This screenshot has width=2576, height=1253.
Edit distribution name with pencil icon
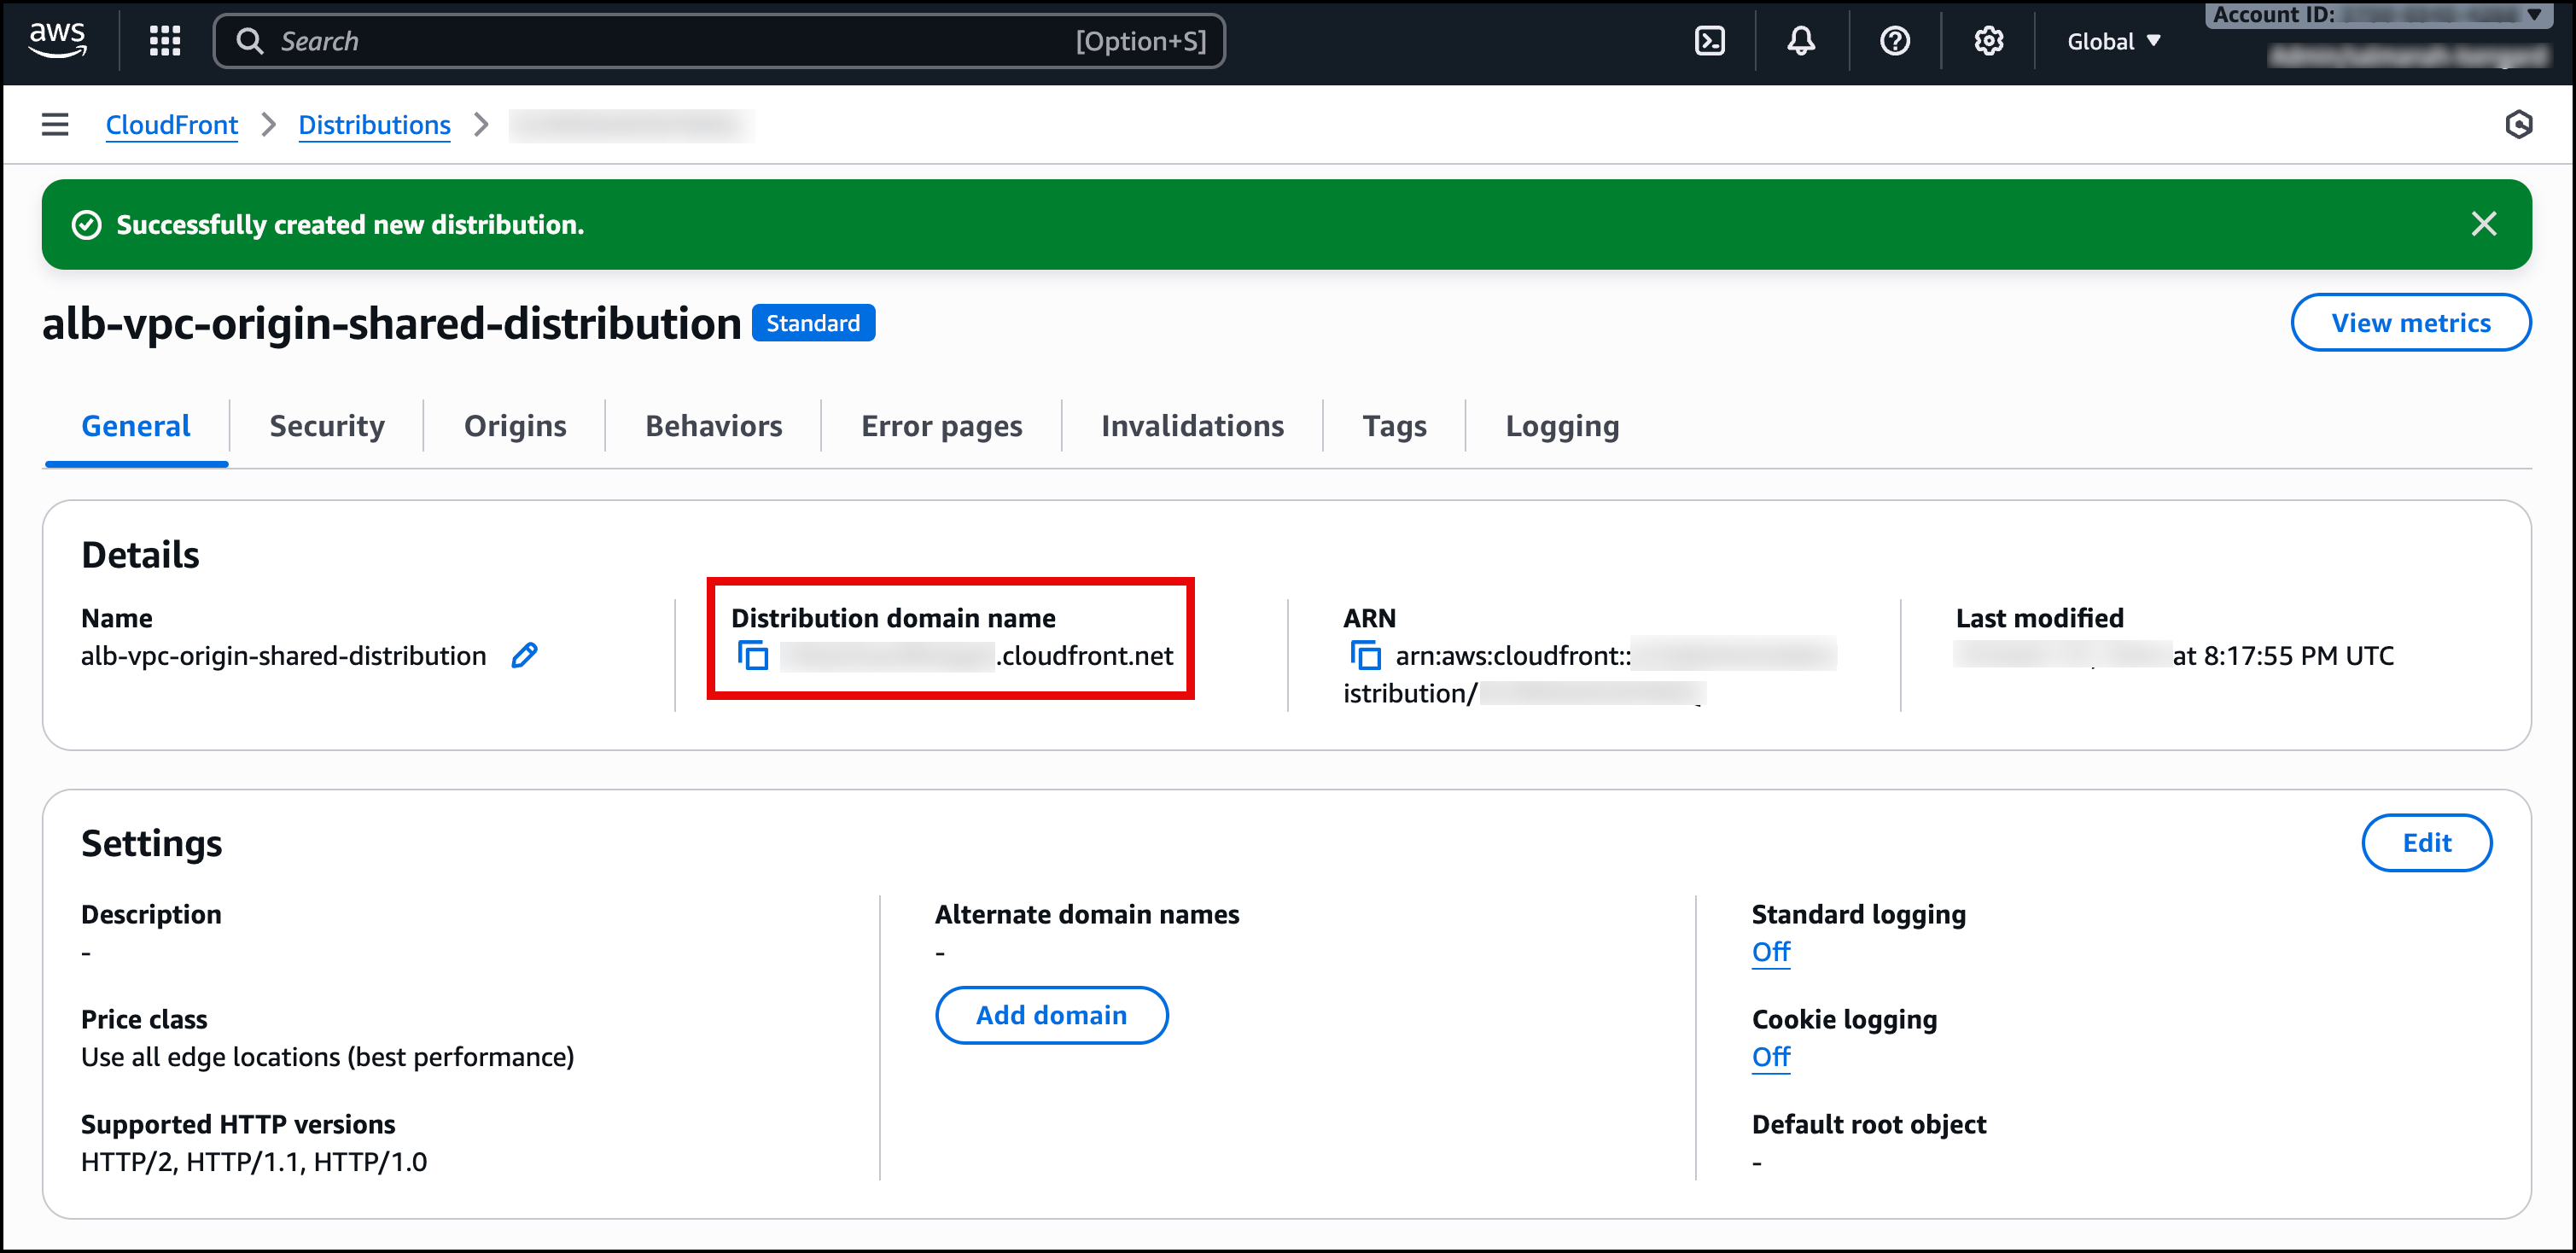click(x=524, y=656)
